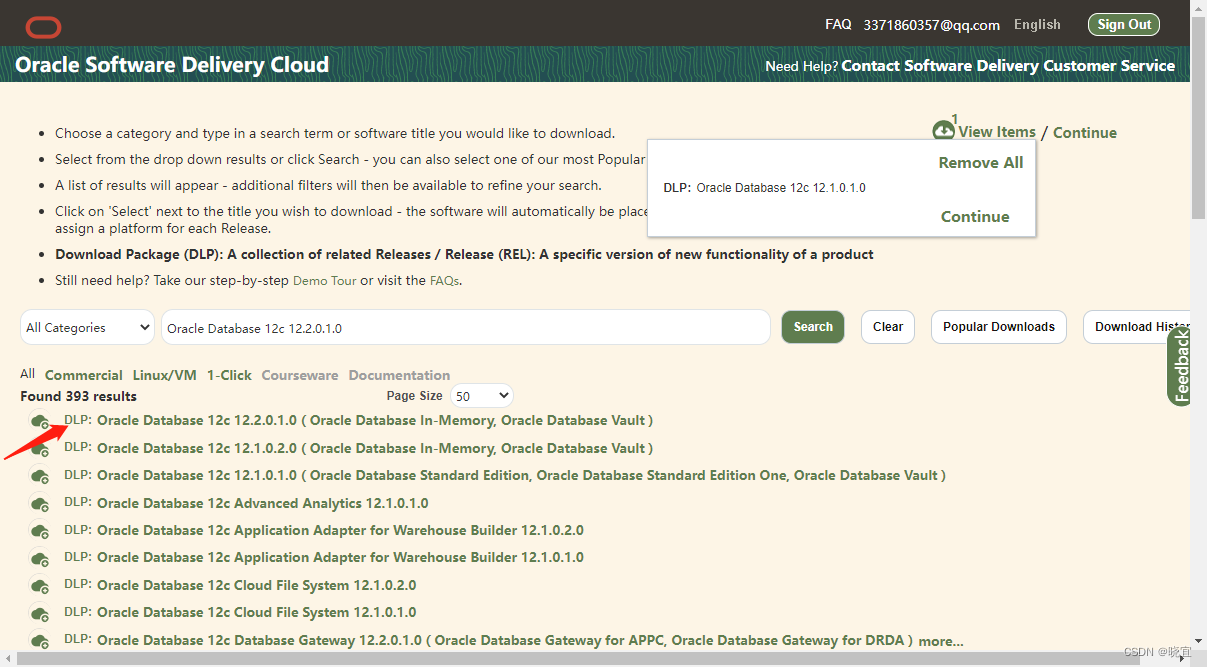Image resolution: width=1207 pixels, height=667 pixels.
Task: Click cloud icon beside Advanced Analytics 12.1.0.1.0
Action: (40, 504)
